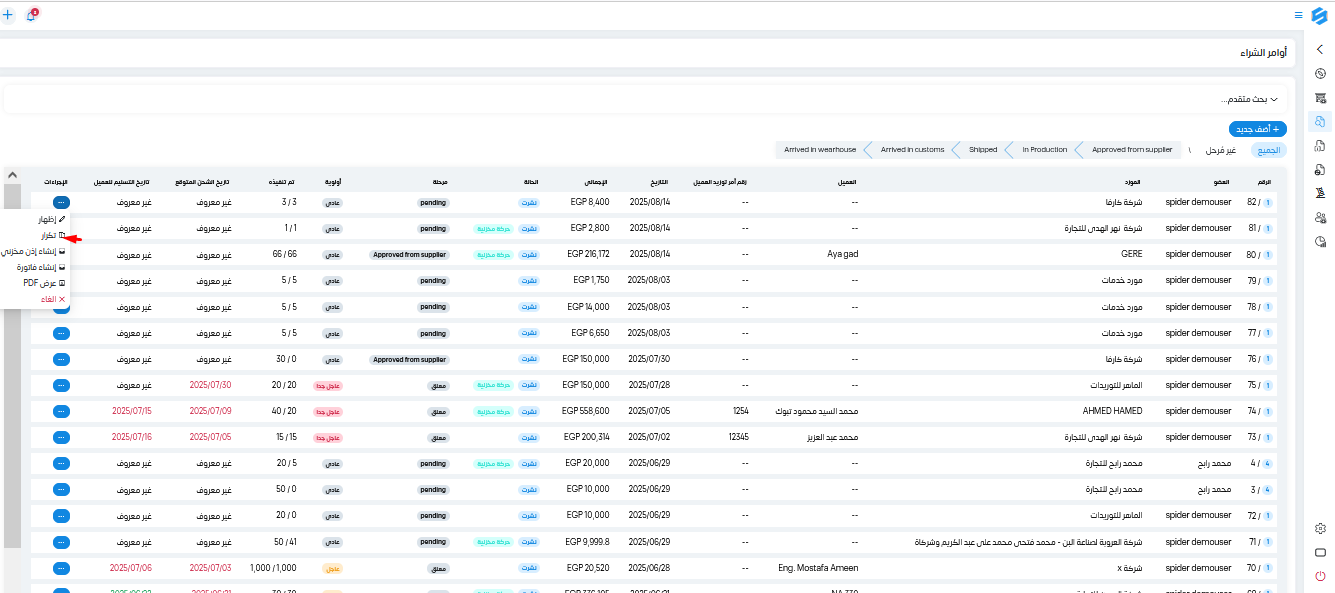
Task: Choose عرض PDF from the actions menu
Action: (45, 283)
